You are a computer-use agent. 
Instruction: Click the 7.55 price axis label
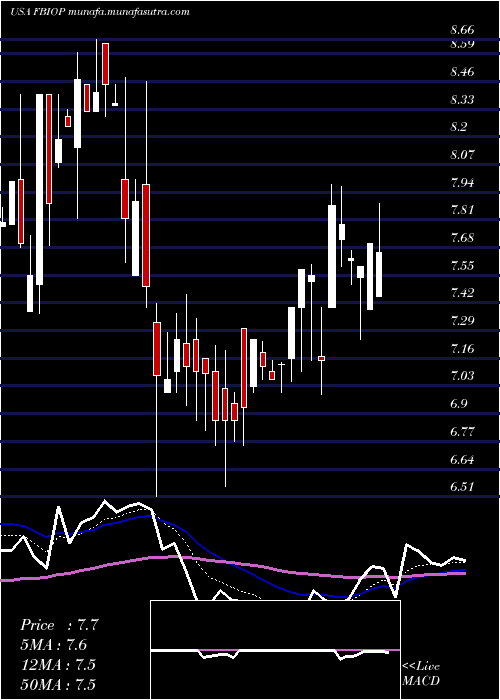[x=462, y=266]
